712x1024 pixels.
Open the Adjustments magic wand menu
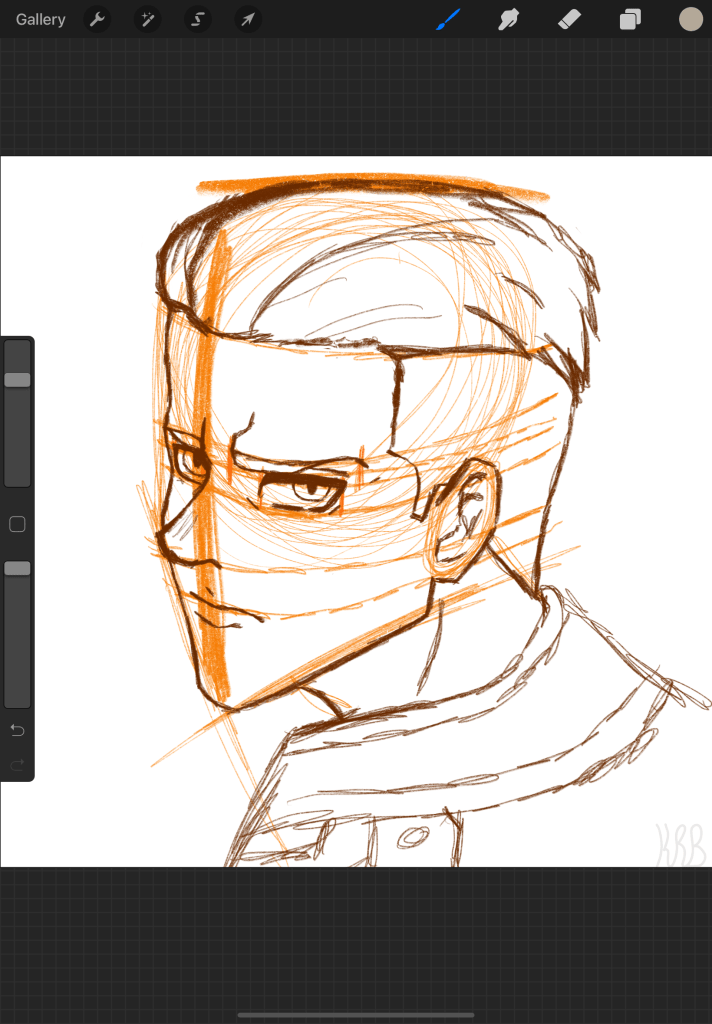tap(148, 20)
